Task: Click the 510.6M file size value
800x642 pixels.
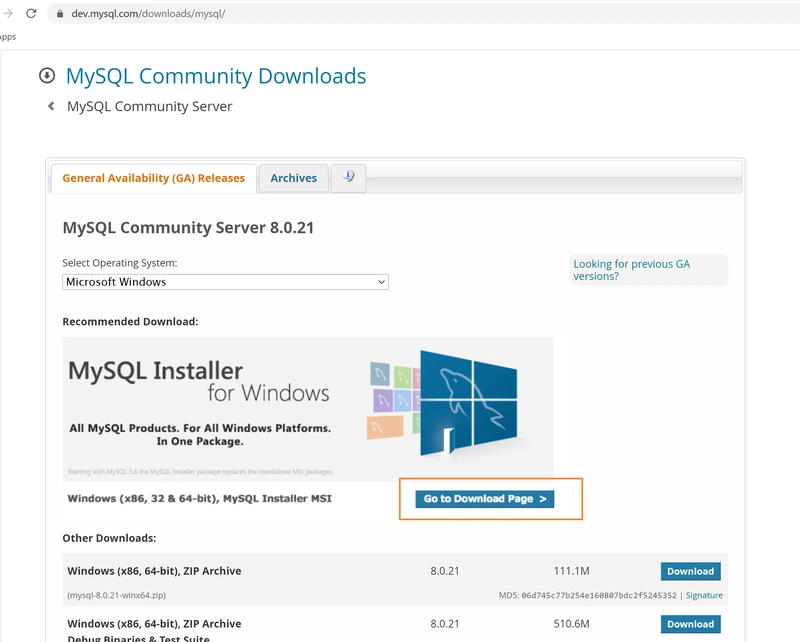Action: [571, 624]
